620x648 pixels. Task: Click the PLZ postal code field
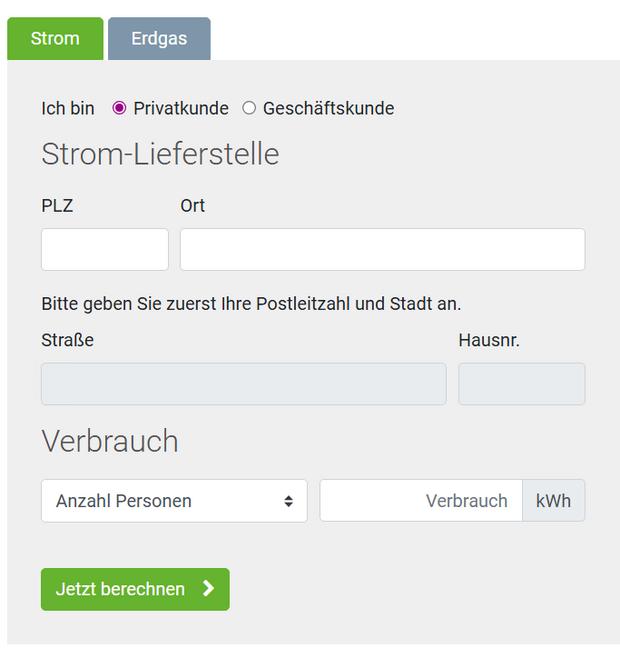[x=105, y=249]
